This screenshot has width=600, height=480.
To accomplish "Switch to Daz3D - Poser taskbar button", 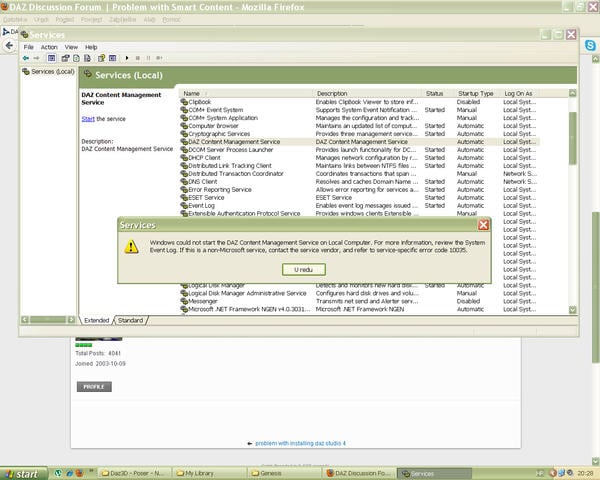I will 134,473.
